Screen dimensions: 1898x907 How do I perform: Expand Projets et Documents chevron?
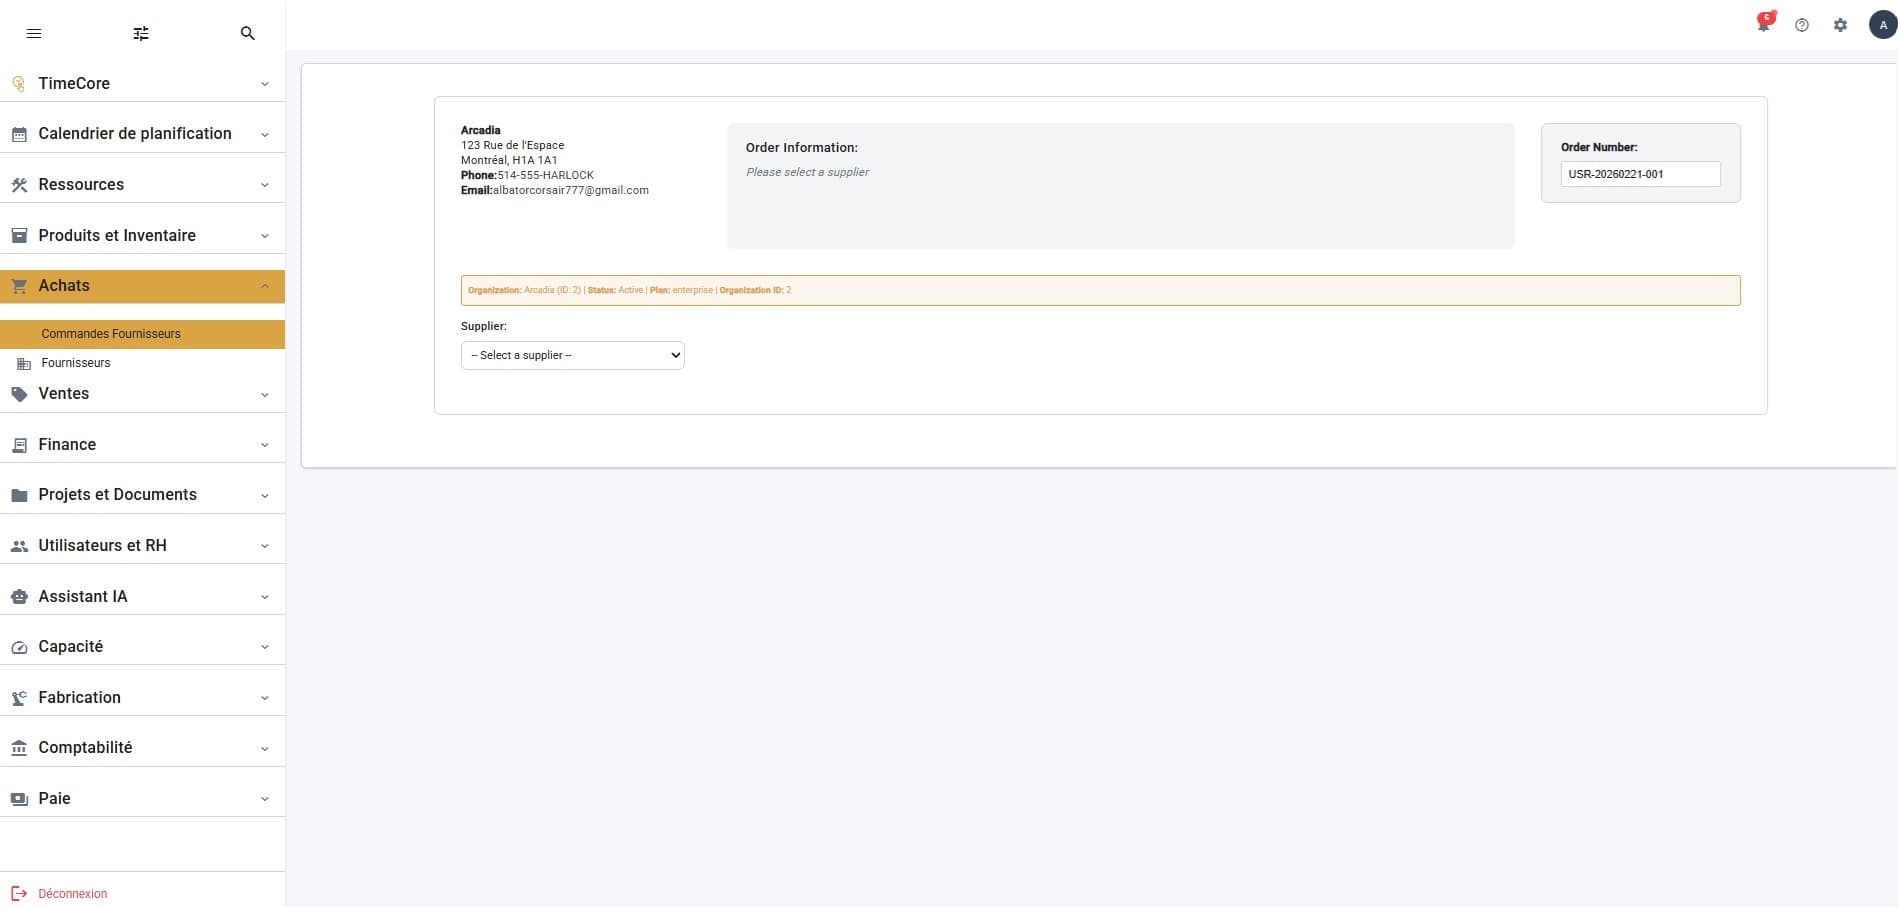(x=265, y=495)
